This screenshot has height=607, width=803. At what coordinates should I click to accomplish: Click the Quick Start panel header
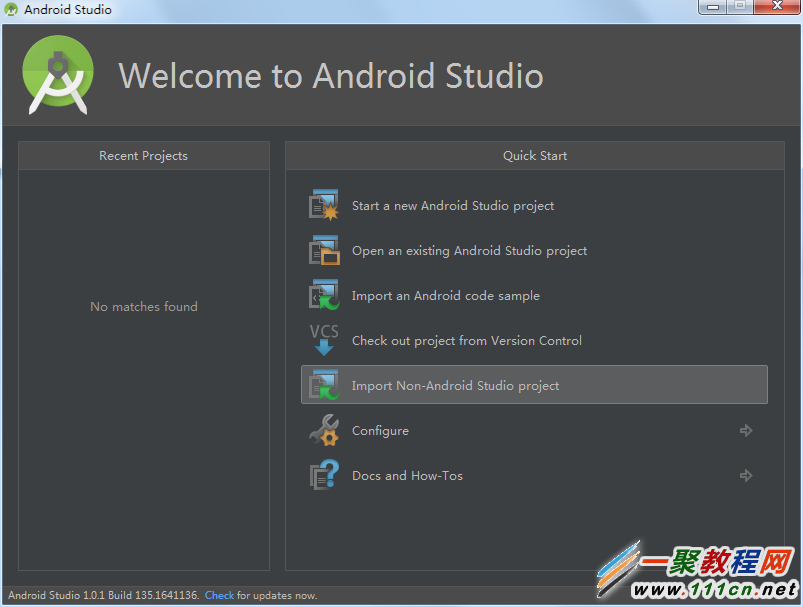(x=535, y=156)
